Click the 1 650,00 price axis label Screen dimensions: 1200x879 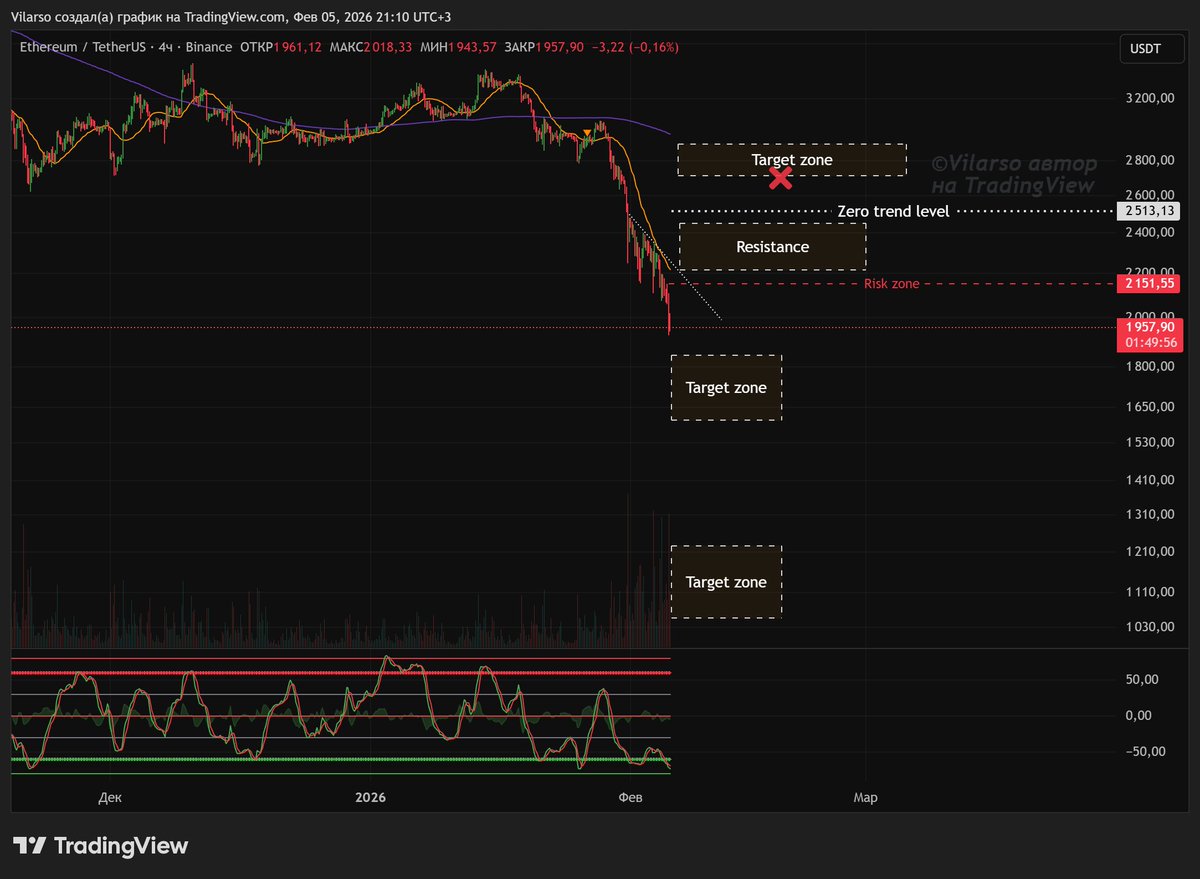[x=1149, y=407]
